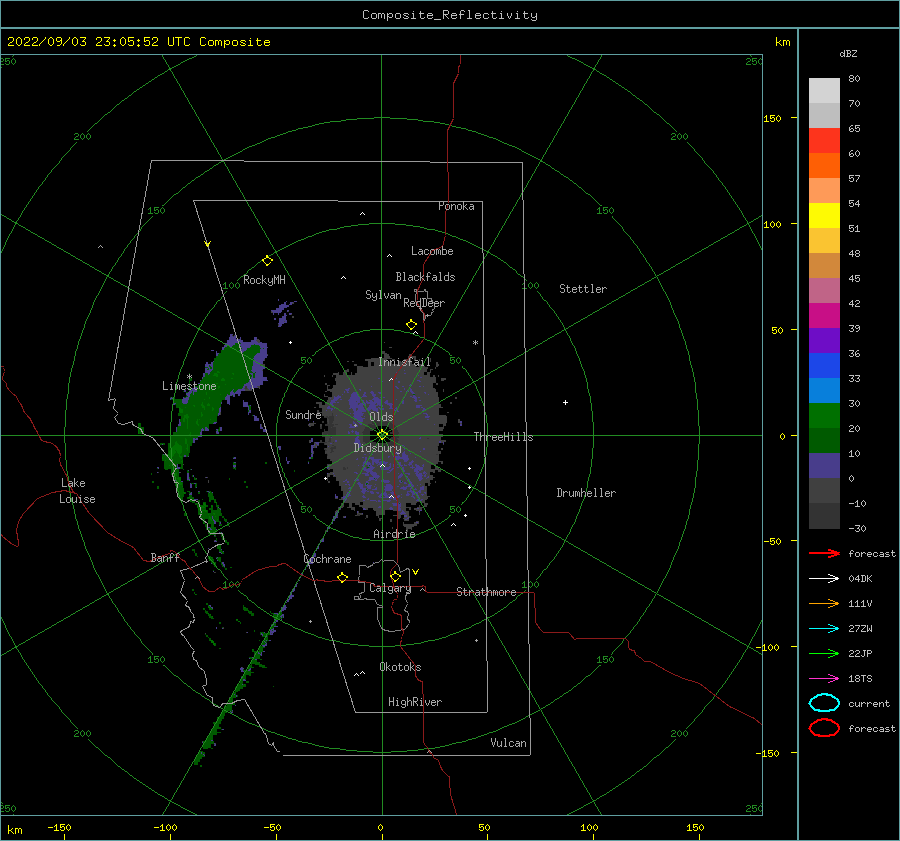
Task: Click the Banff label on the map
Action: (x=165, y=557)
